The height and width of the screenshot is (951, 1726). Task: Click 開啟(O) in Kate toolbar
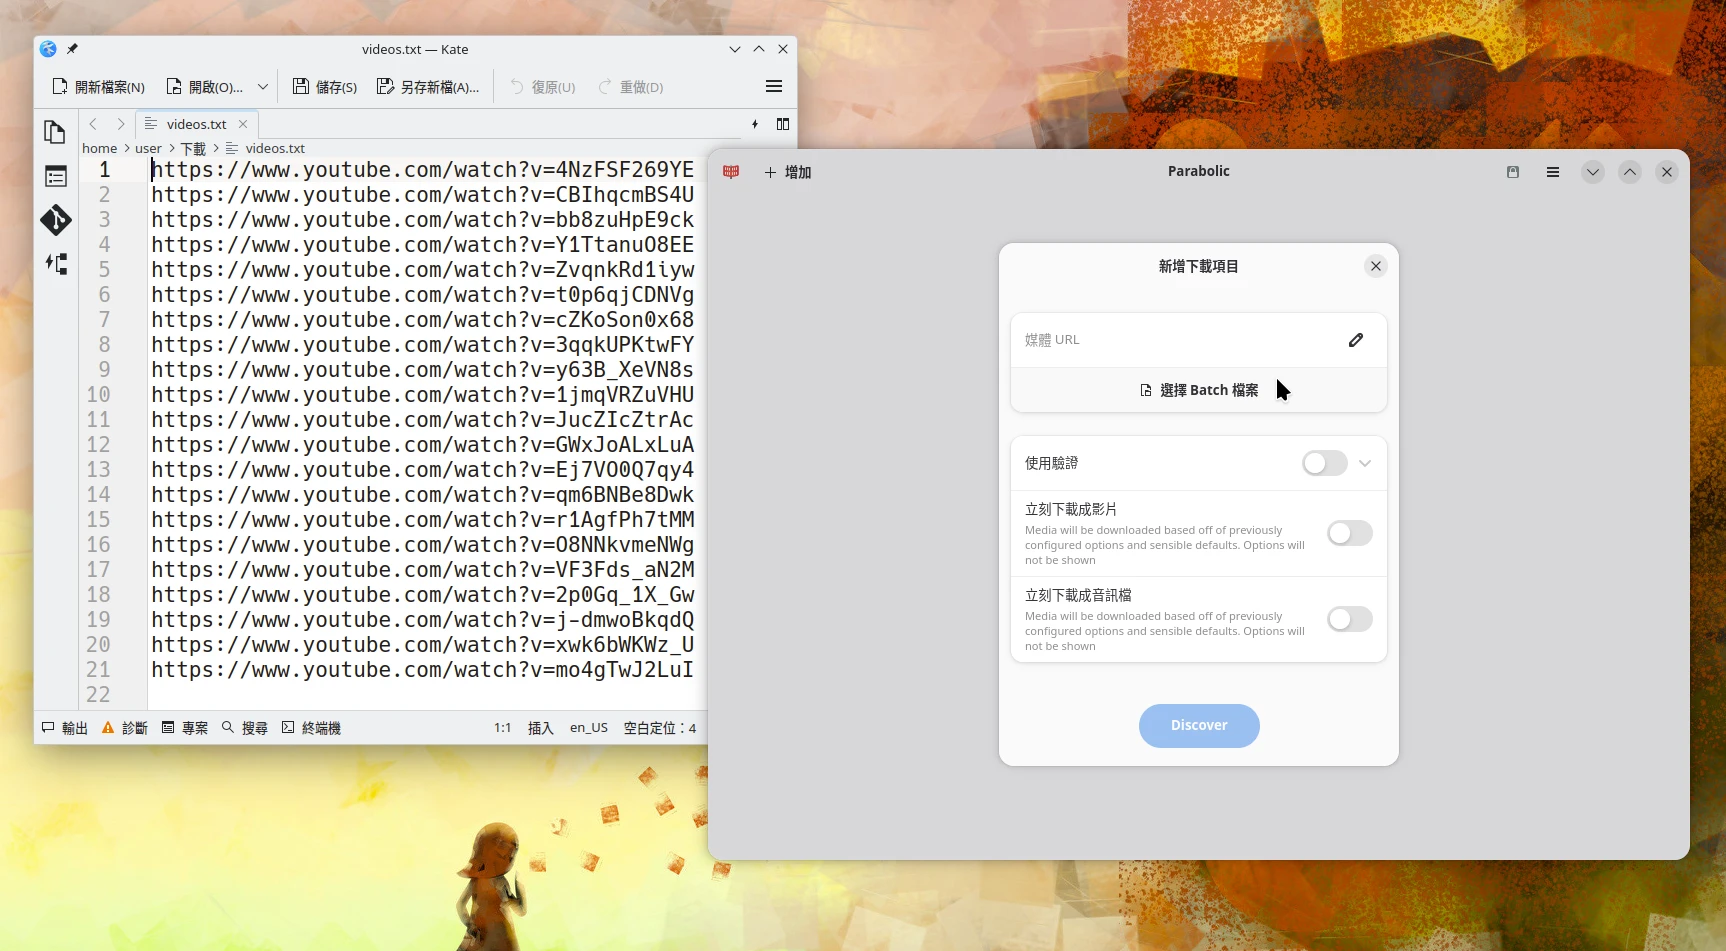(204, 87)
